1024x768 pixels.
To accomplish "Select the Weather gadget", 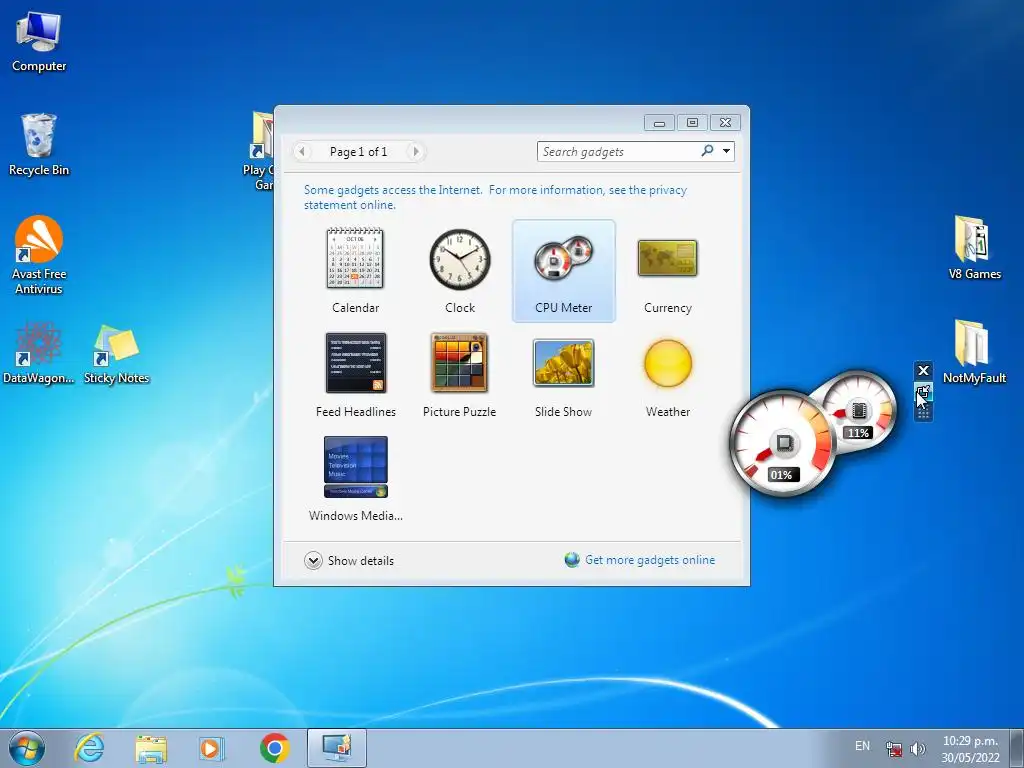I will click(667, 375).
